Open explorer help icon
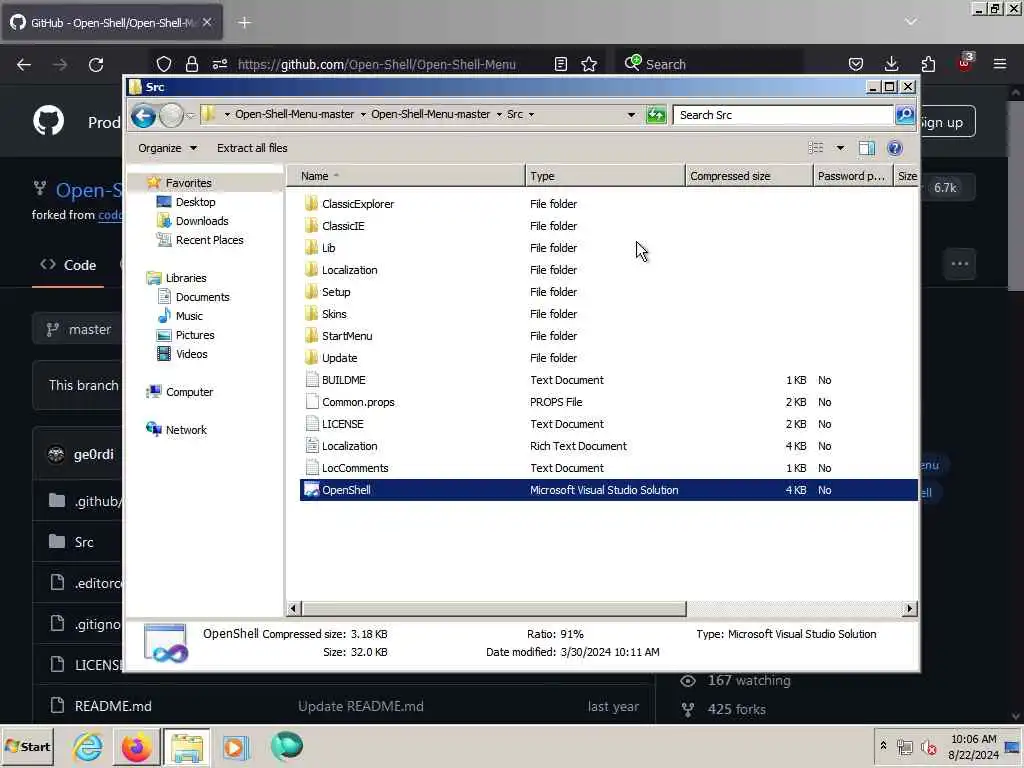Viewport: 1024px width, 768px height. coord(895,148)
